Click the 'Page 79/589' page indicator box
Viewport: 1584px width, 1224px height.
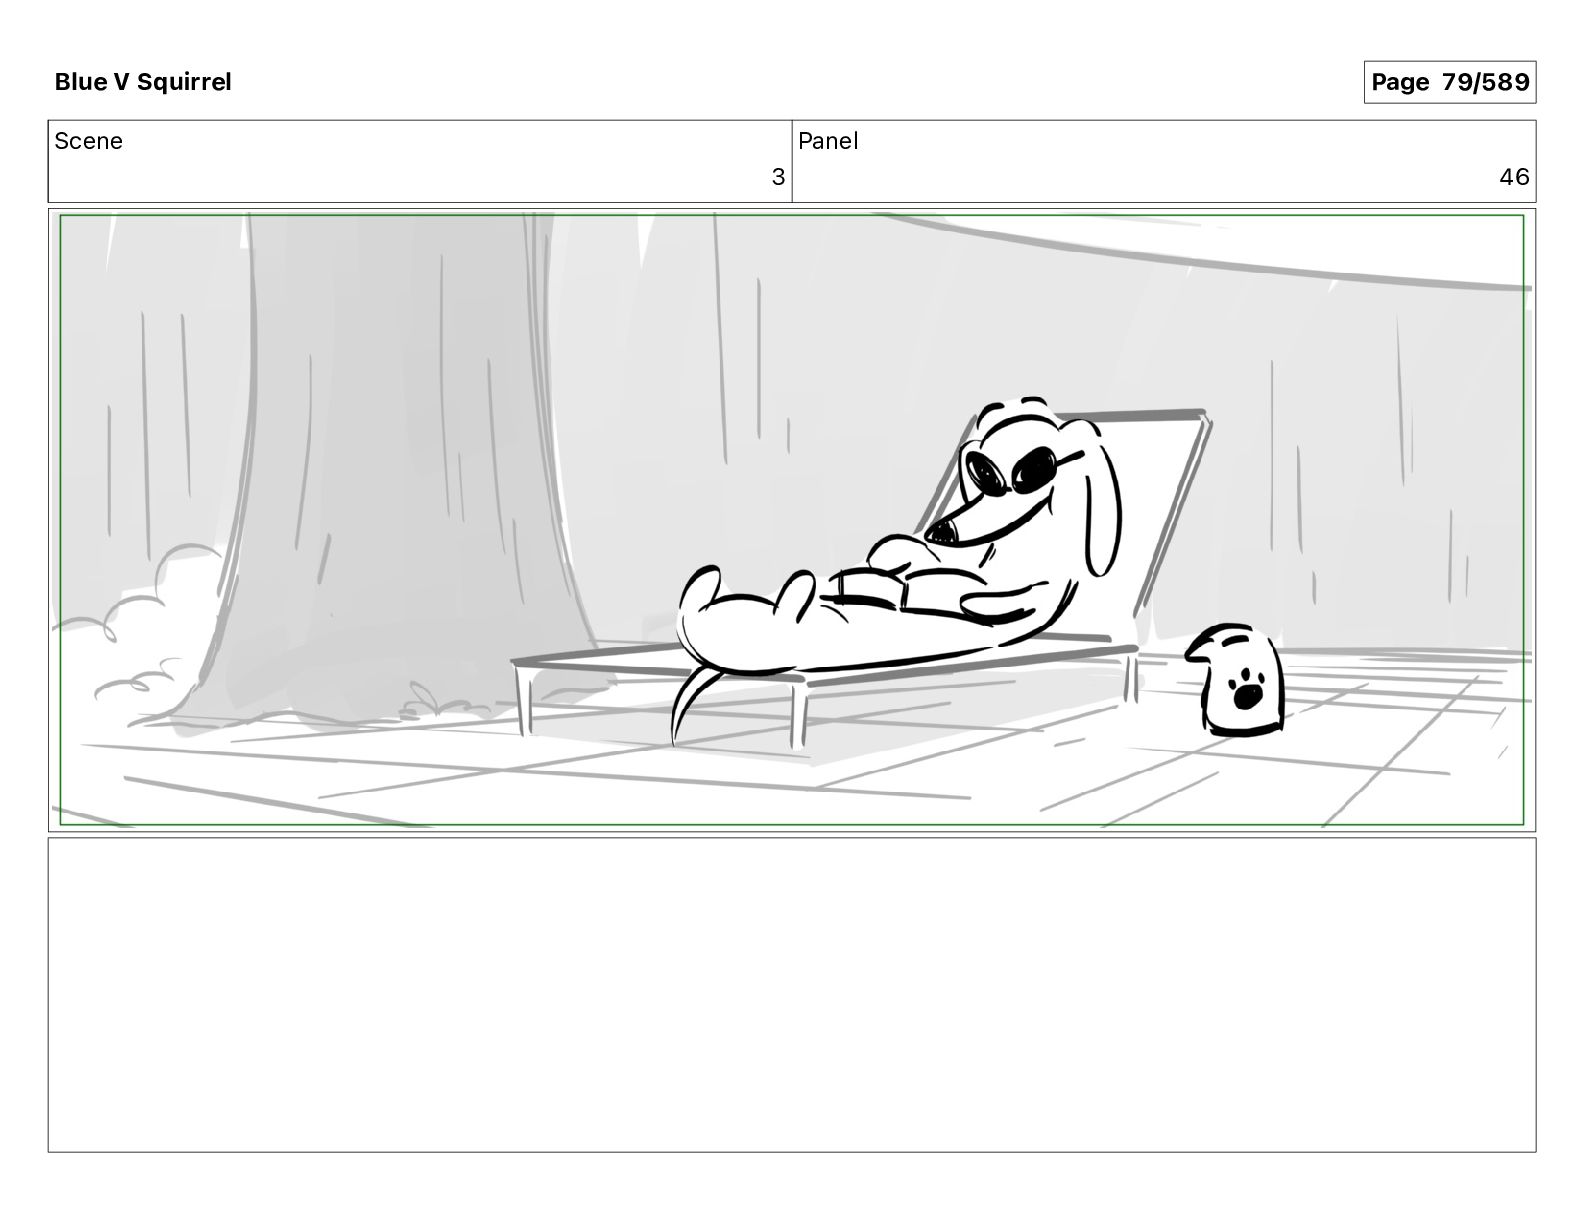click(x=1449, y=82)
